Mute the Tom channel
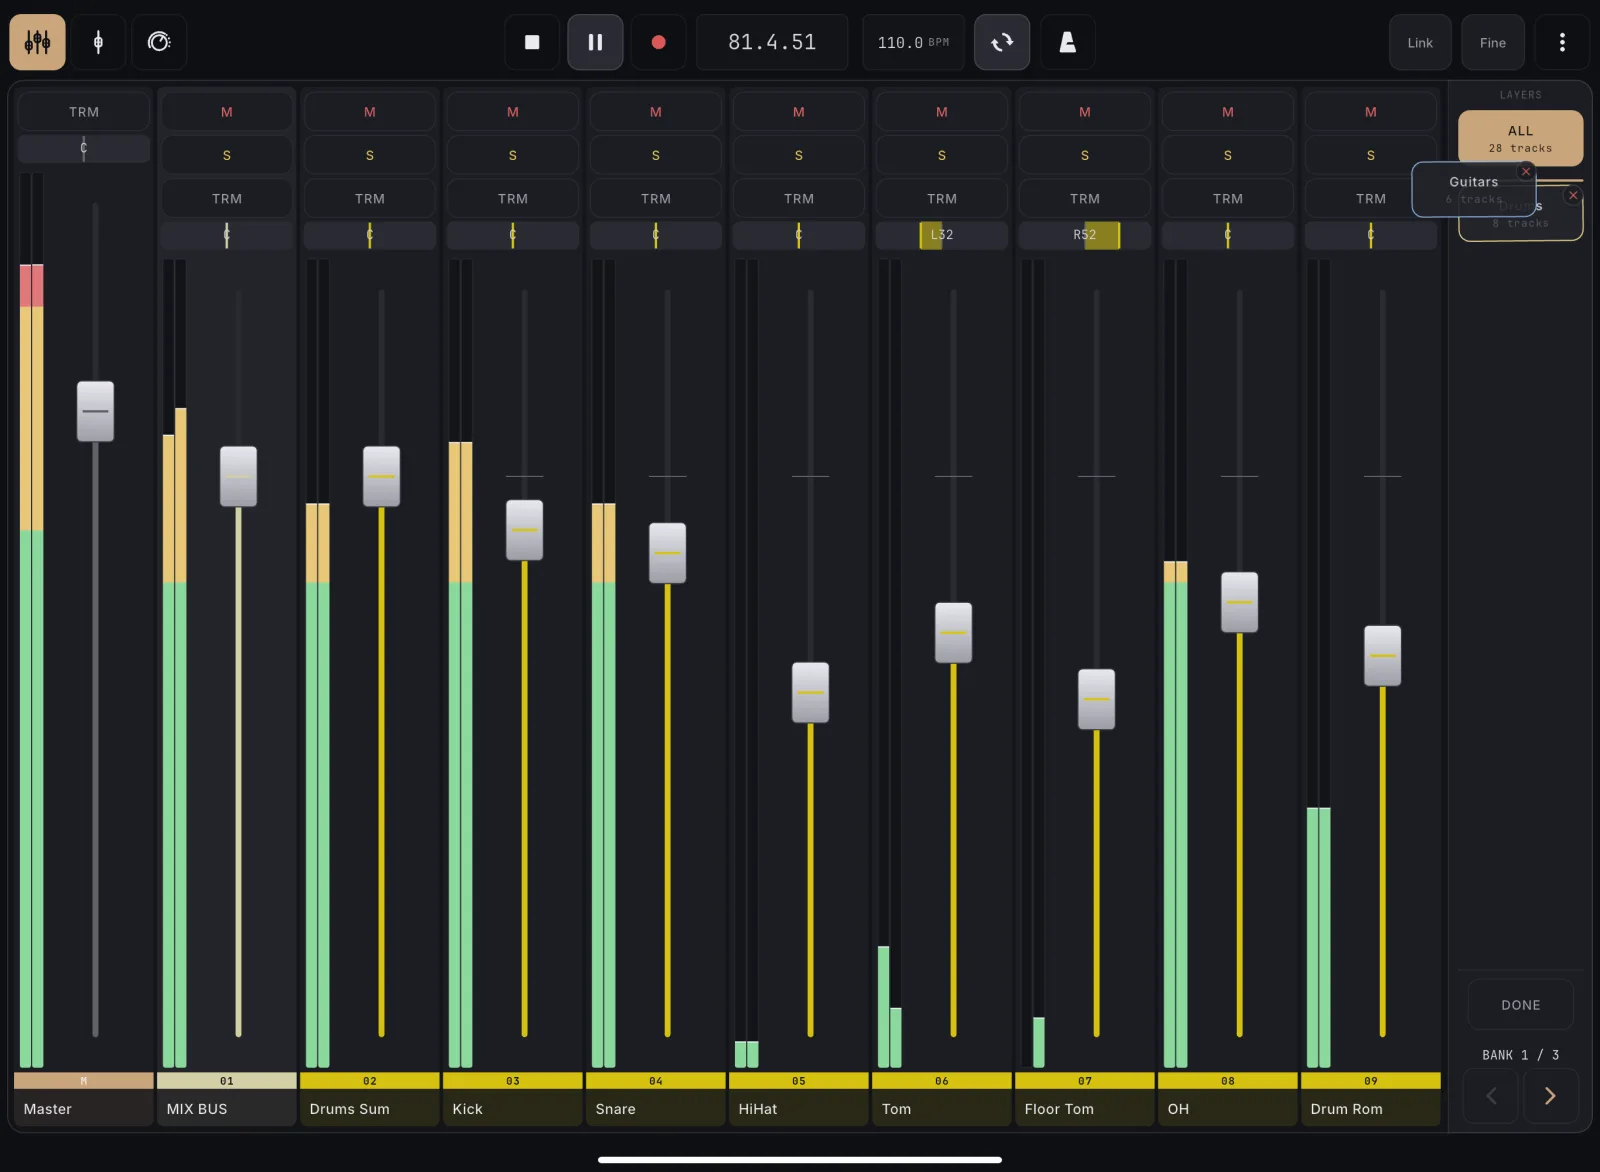The height and width of the screenshot is (1172, 1600). [x=942, y=112]
